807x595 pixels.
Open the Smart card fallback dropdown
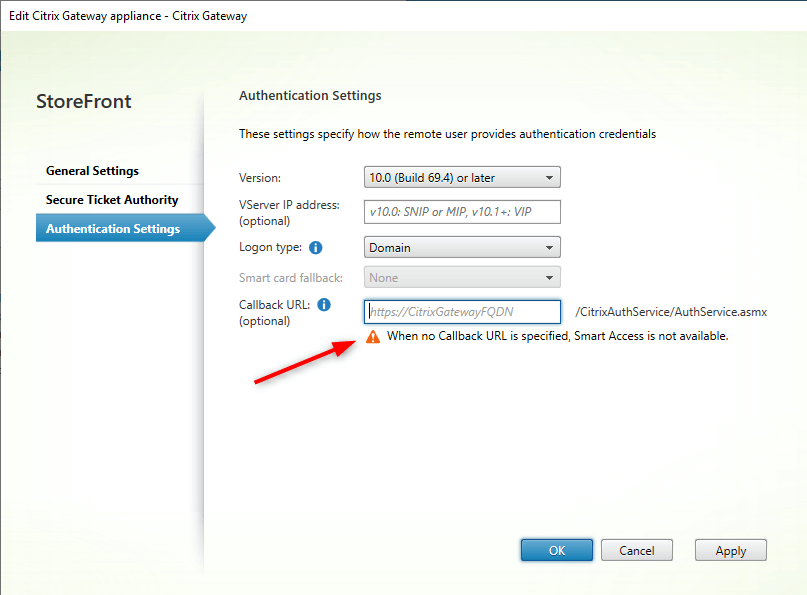(462, 277)
